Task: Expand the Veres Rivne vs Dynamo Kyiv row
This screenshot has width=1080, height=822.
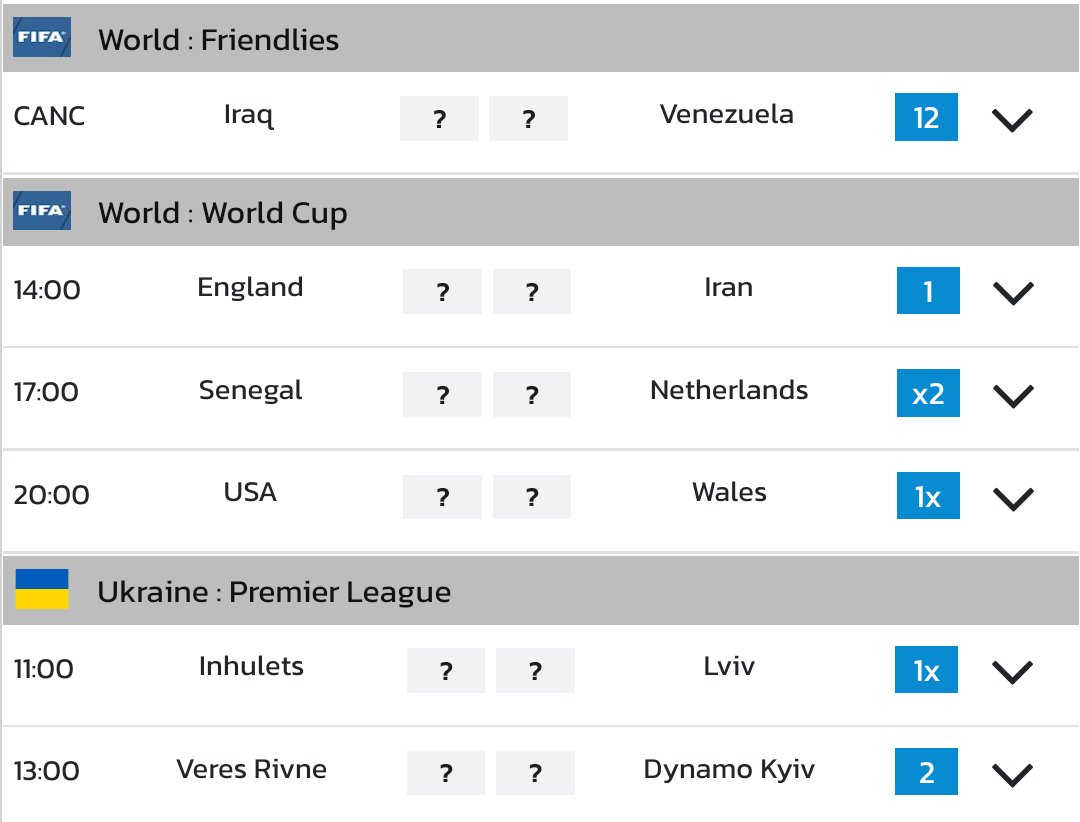Action: [1011, 774]
